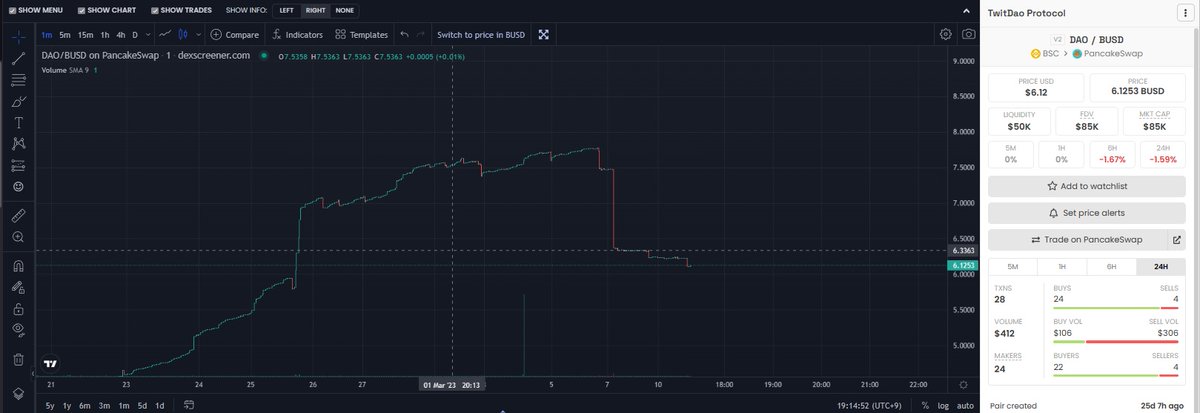The image size is (1200, 413).
Task: Open the prediction and measurement tools
Action: (18, 165)
